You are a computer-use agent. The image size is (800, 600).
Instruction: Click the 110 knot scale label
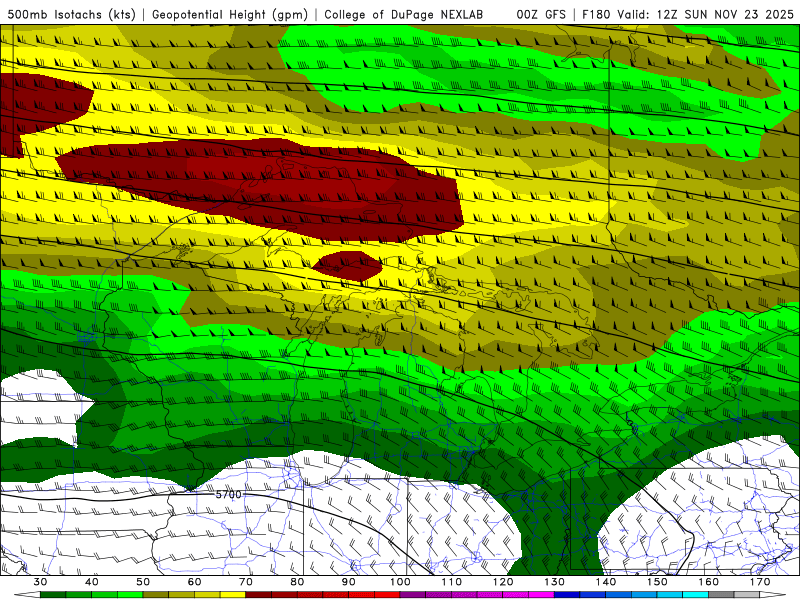click(x=452, y=582)
